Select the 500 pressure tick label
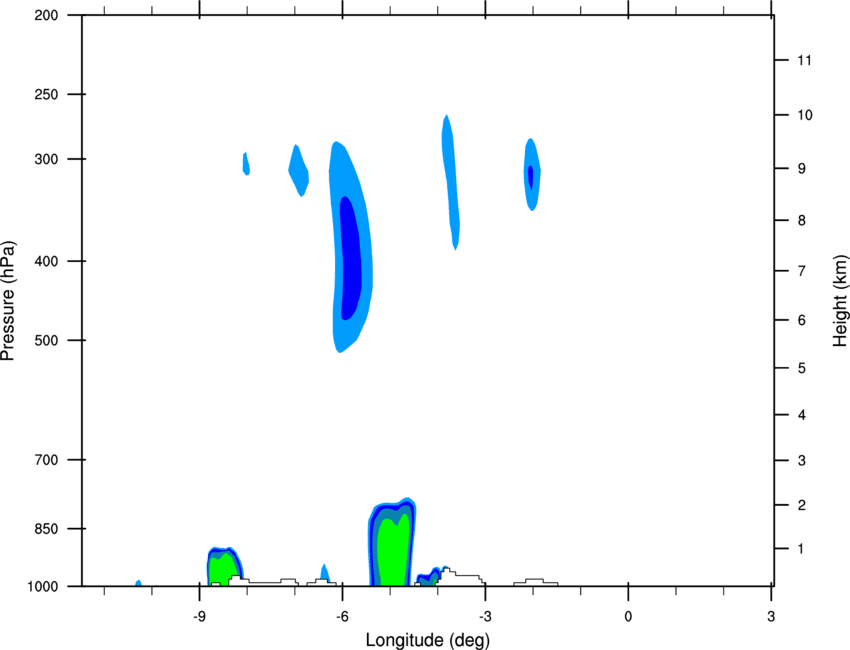This screenshot has height=650, width=850. (46, 340)
